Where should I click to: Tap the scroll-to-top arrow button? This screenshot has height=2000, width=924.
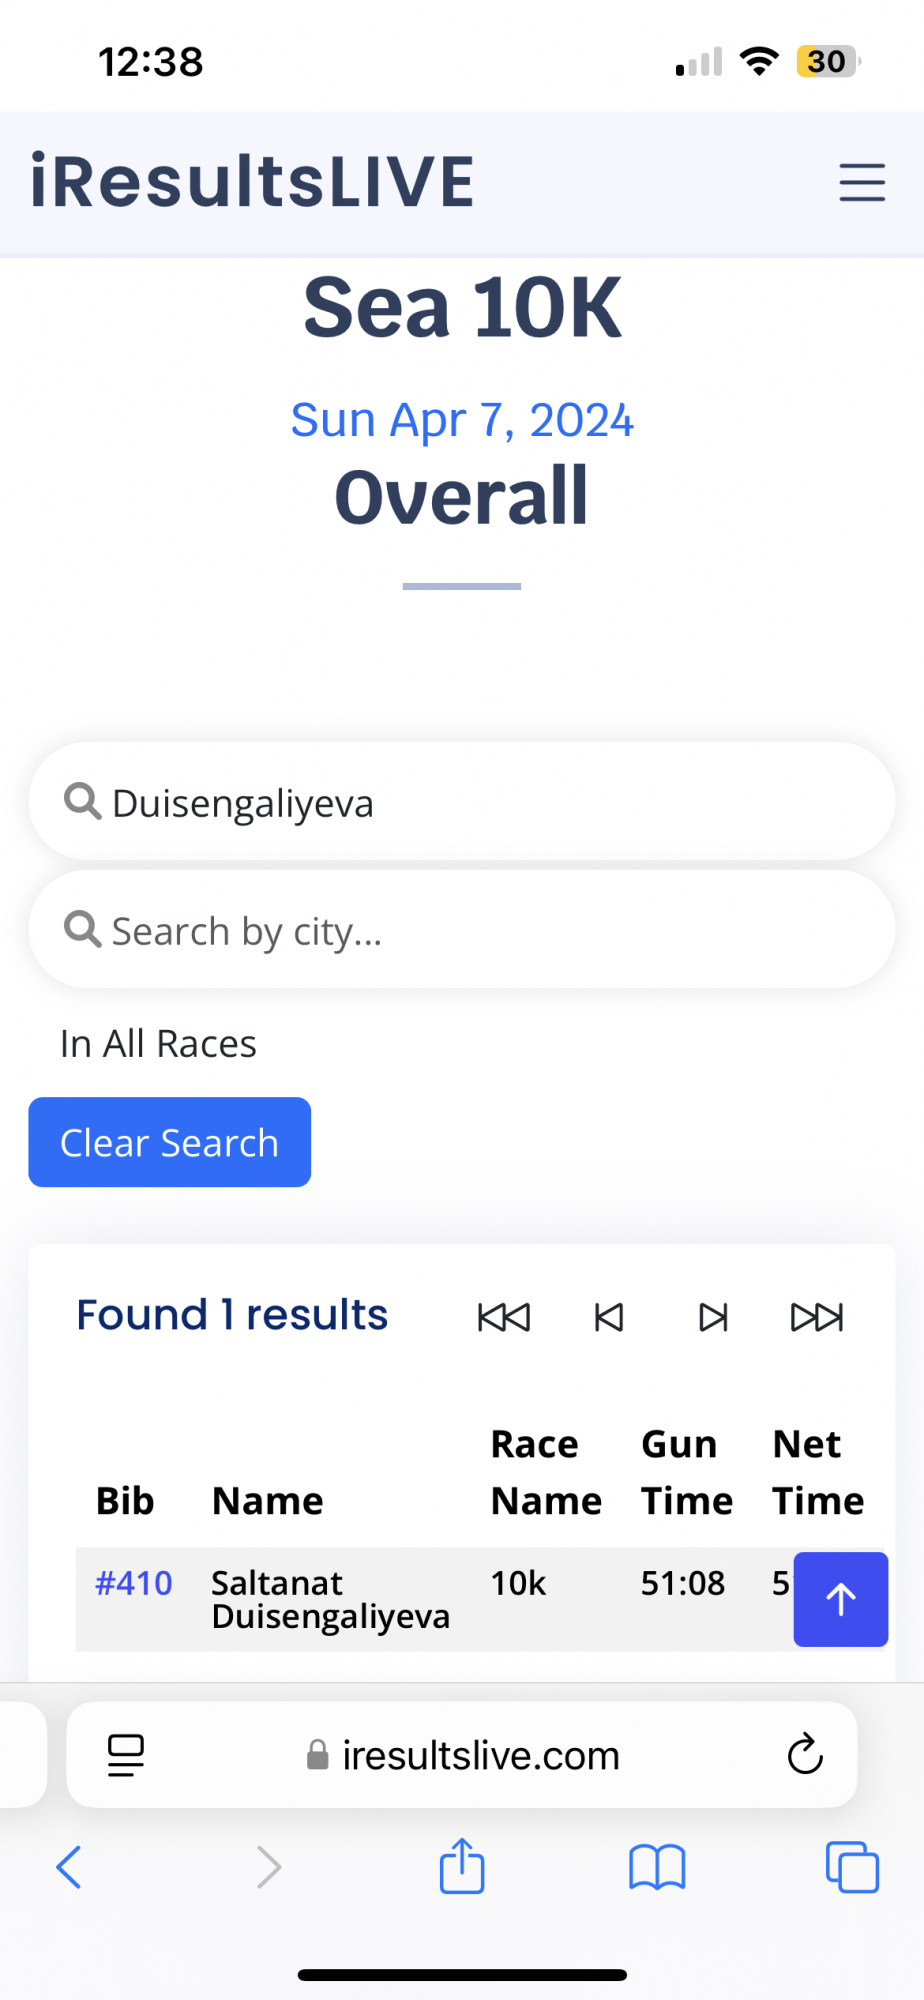[x=840, y=1598]
